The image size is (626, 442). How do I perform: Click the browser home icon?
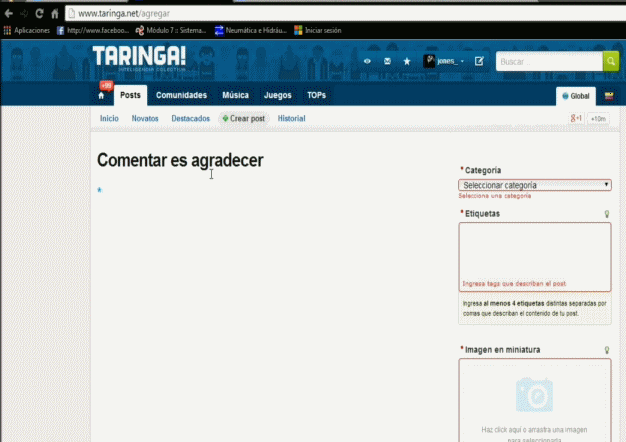pyautogui.click(x=55, y=14)
